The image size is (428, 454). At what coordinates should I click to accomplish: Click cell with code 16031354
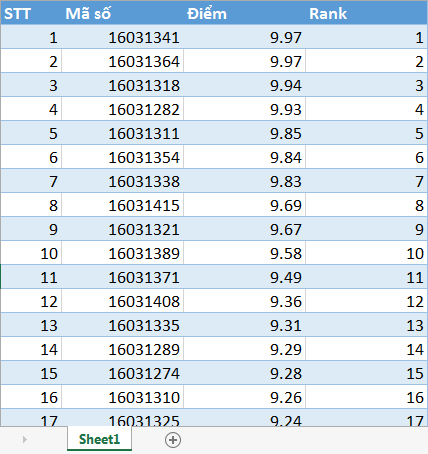pos(122,157)
